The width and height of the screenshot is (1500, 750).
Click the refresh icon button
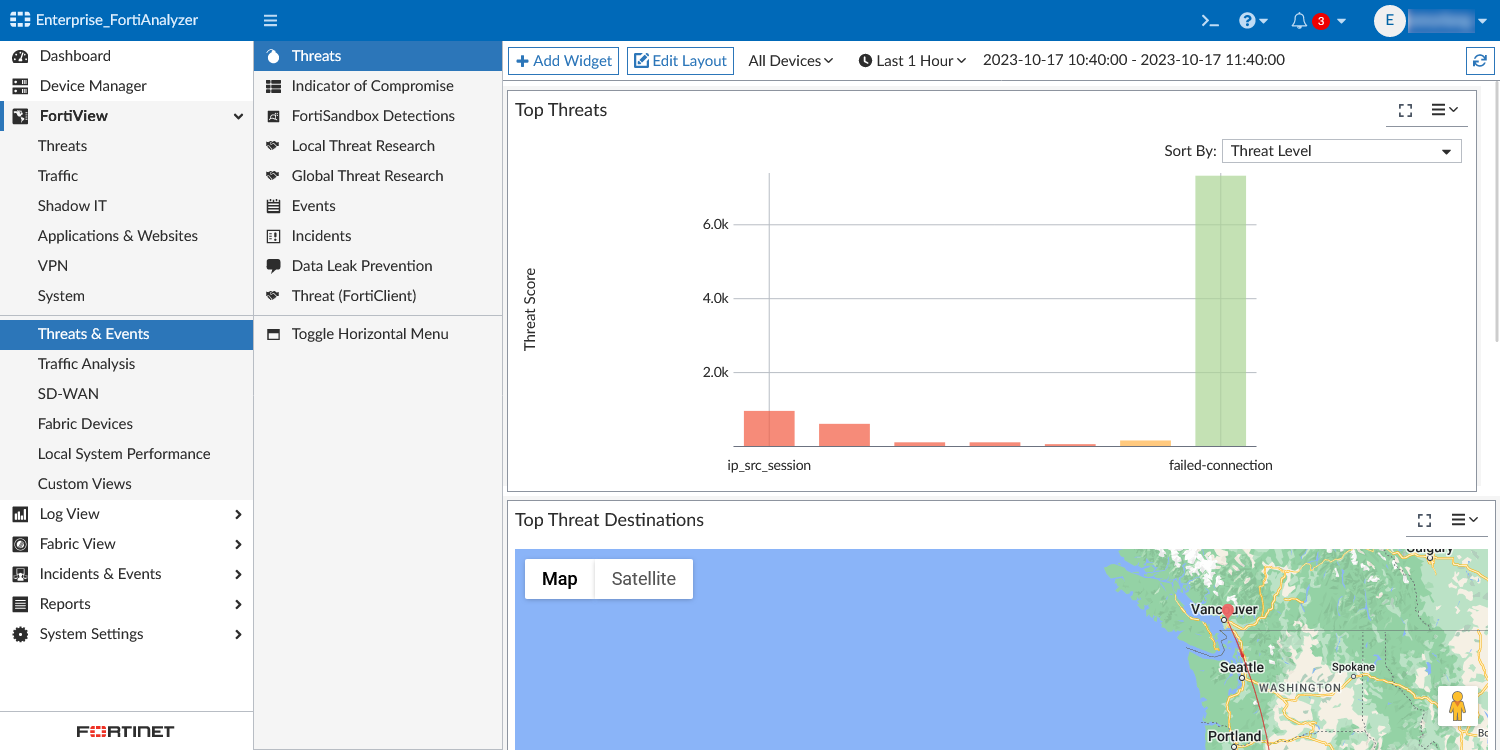1480,61
